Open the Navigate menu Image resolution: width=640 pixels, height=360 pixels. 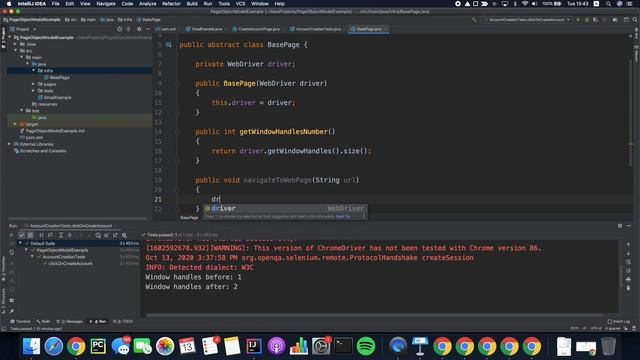[106, 4]
